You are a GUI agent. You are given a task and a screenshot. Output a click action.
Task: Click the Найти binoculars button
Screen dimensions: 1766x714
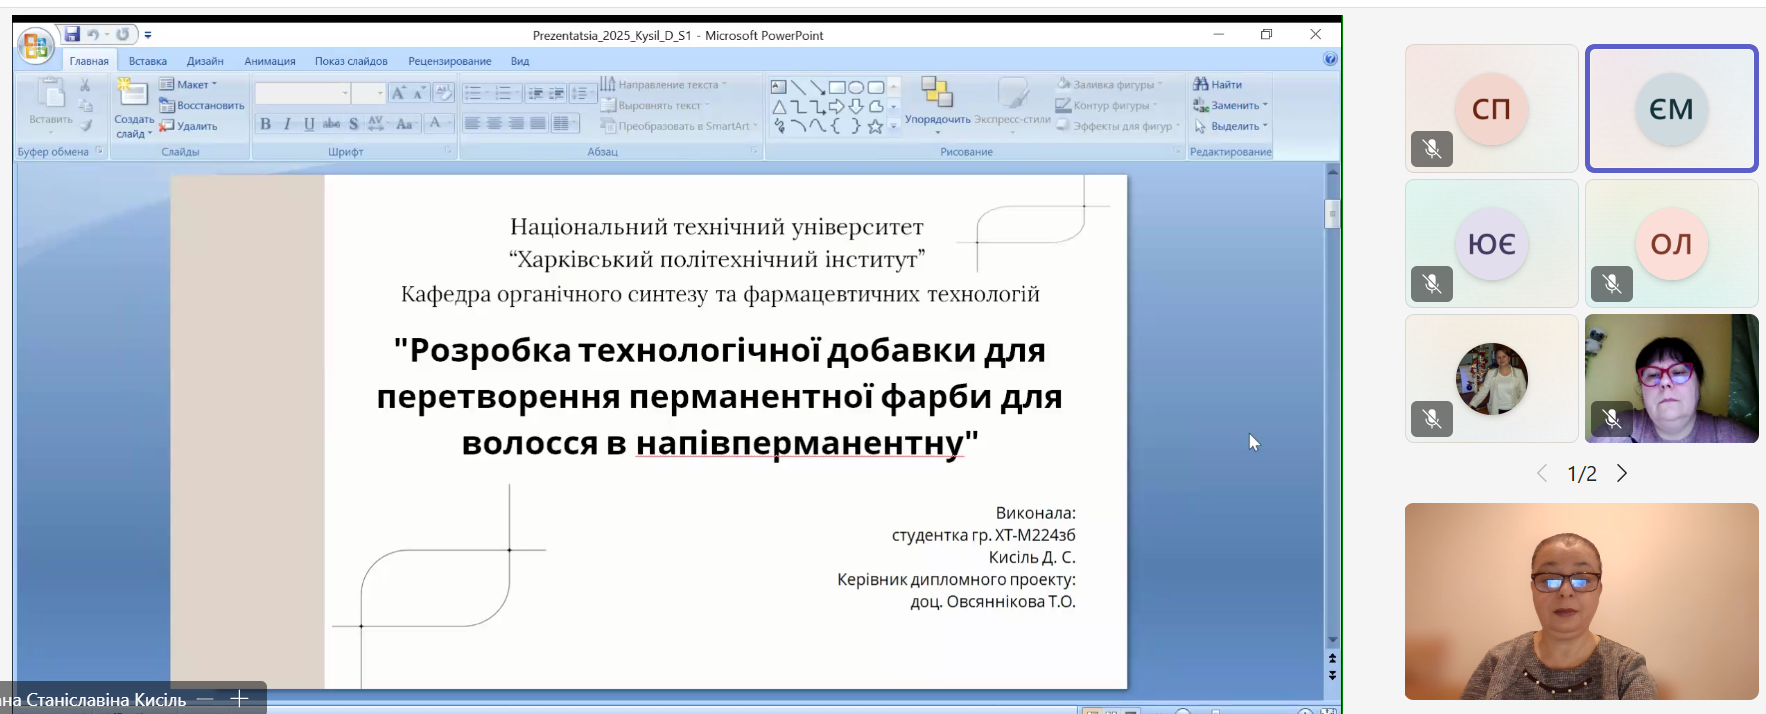tap(1217, 85)
